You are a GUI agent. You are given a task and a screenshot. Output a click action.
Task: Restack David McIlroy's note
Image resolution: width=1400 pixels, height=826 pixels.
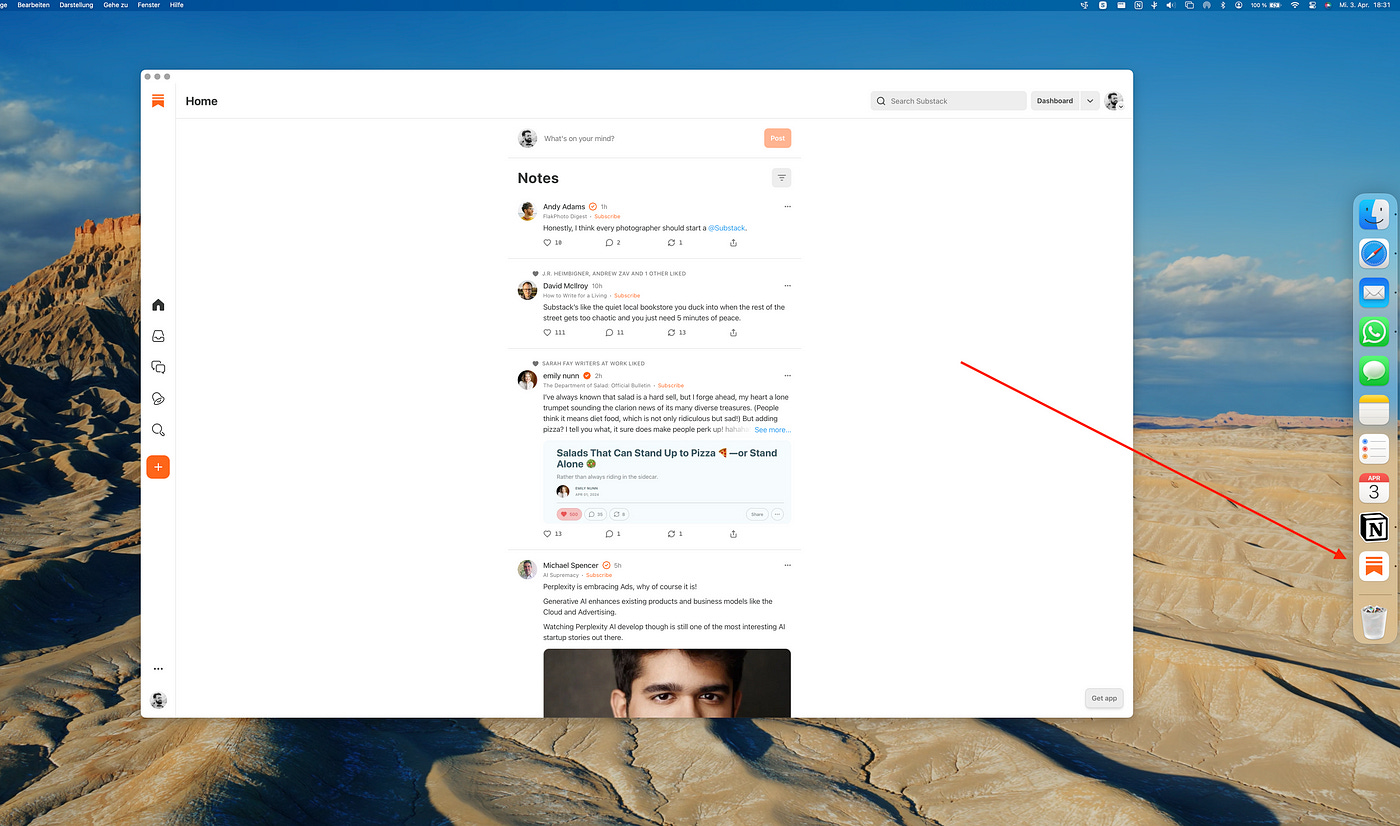(x=672, y=332)
